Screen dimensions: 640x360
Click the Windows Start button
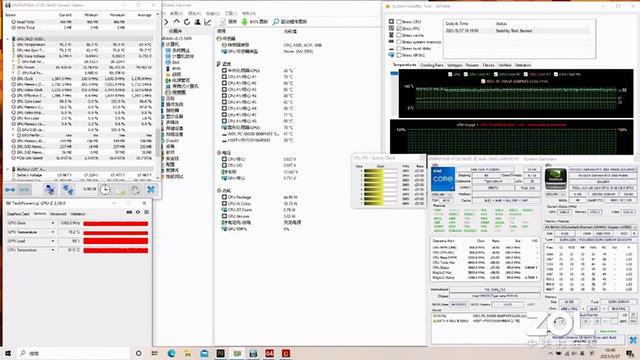click(x=8, y=353)
